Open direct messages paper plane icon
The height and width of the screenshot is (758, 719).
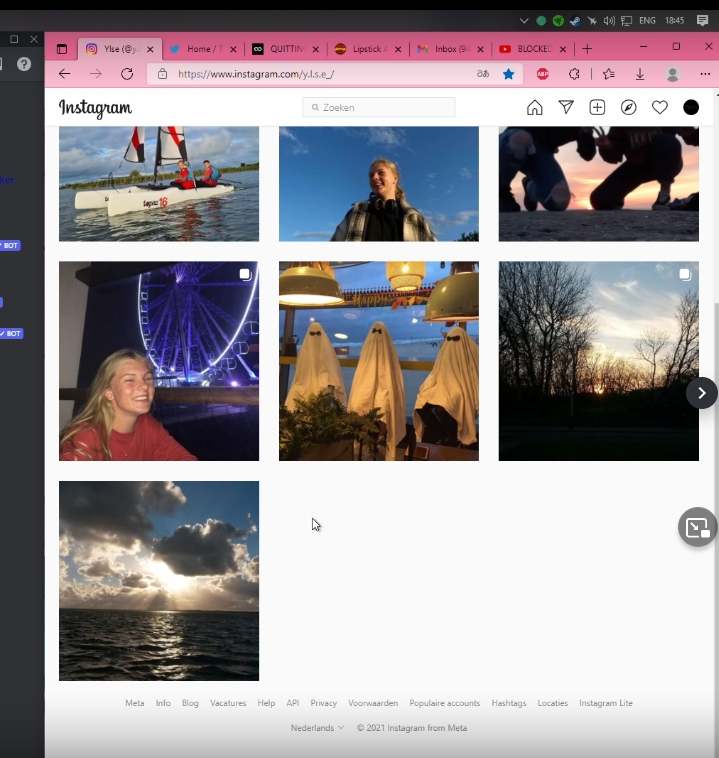[x=566, y=107]
